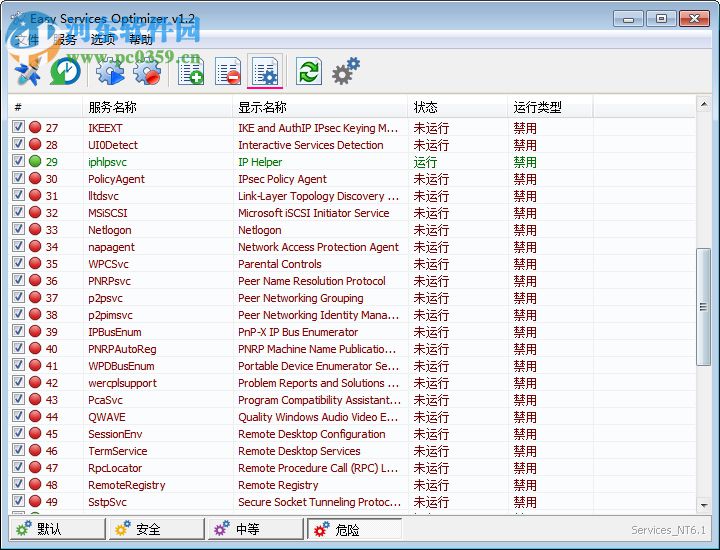Click the red status dot for QWAVE
The width and height of the screenshot is (720, 550).
point(35,416)
